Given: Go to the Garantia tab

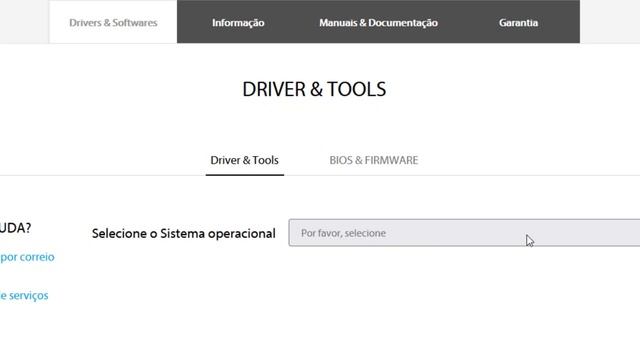Looking at the screenshot, I should click(x=518, y=22).
